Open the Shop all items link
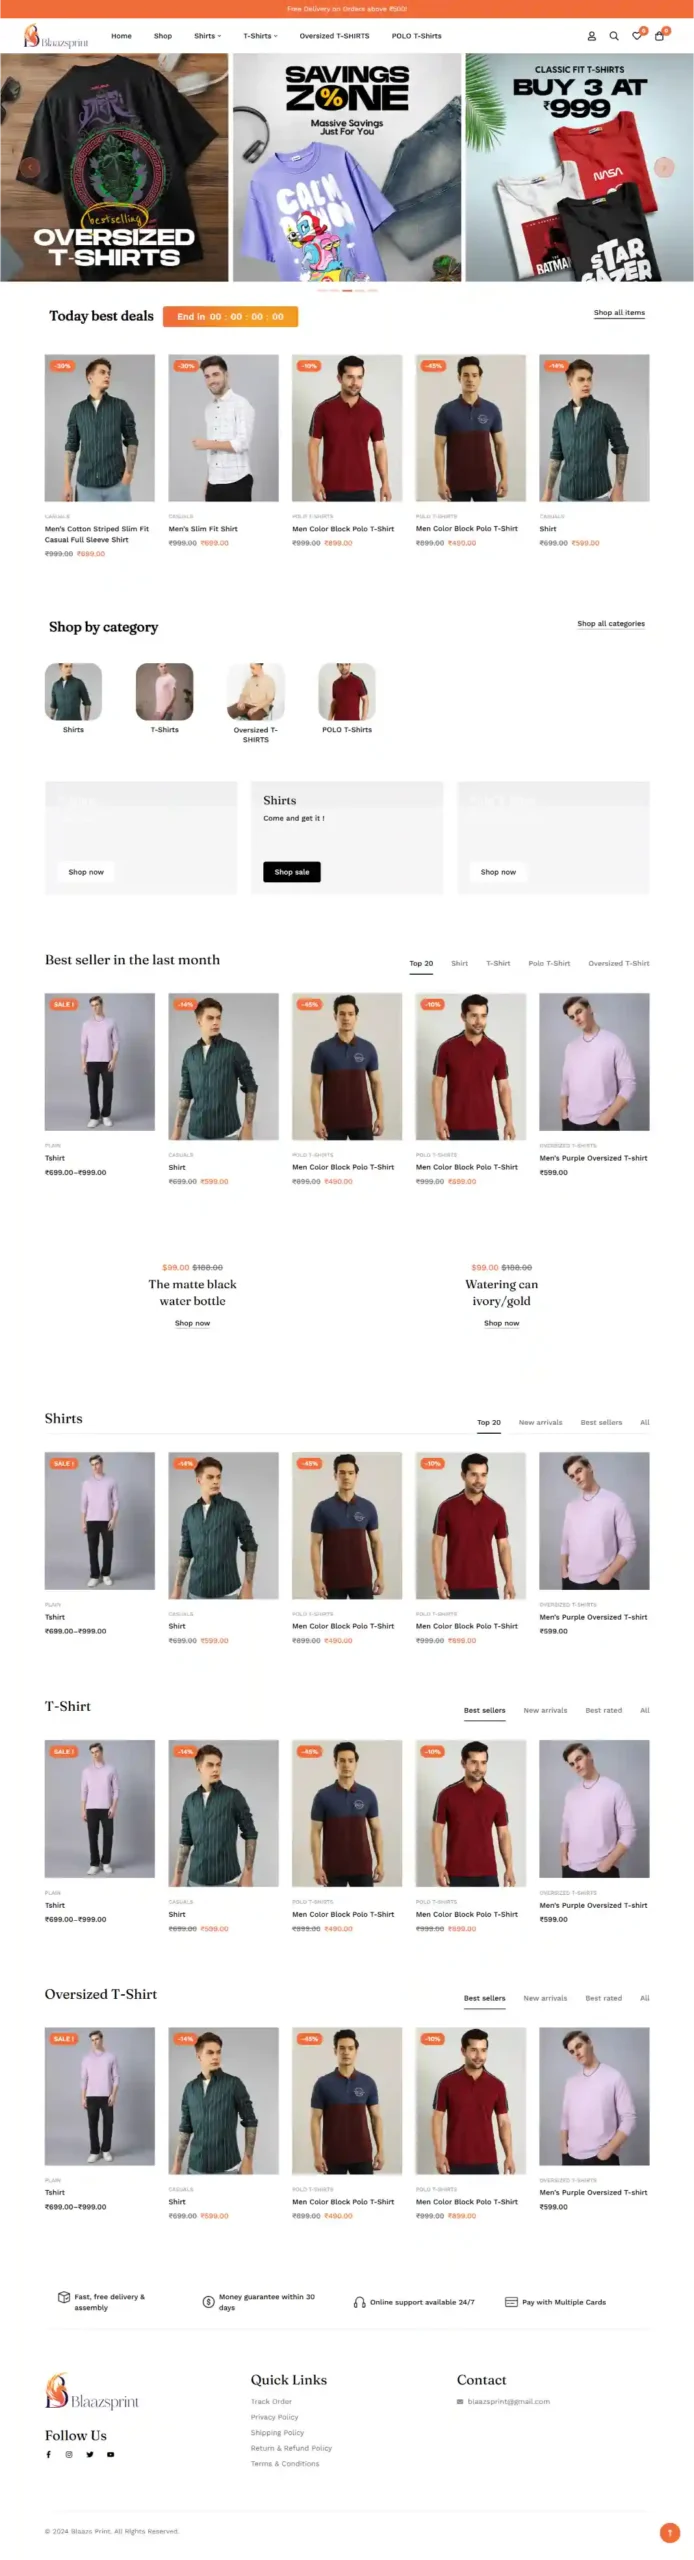 coord(619,313)
